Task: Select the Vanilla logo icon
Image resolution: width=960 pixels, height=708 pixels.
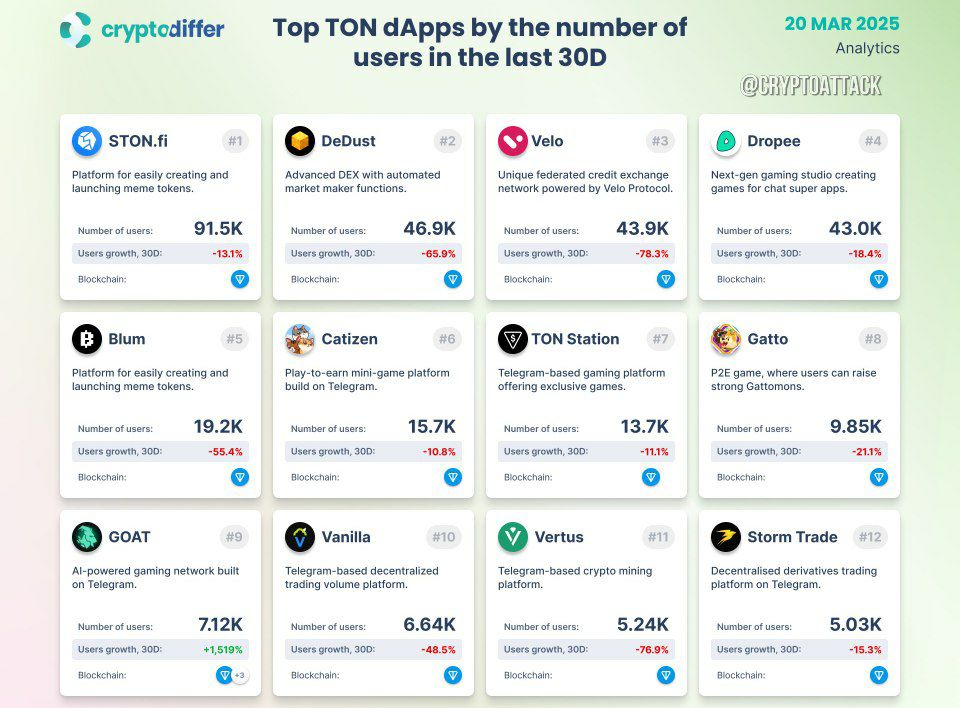Action: [300, 537]
